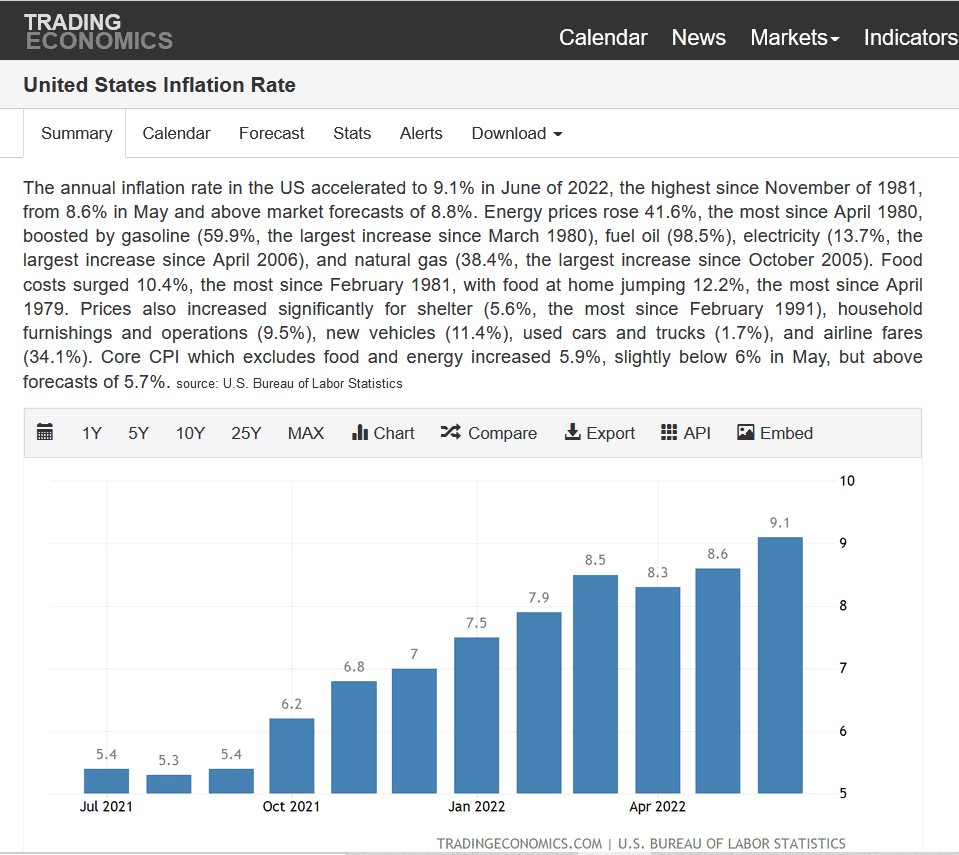Click the 9.1 bar in chart
The image size is (959, 855).
pos(780,665)
